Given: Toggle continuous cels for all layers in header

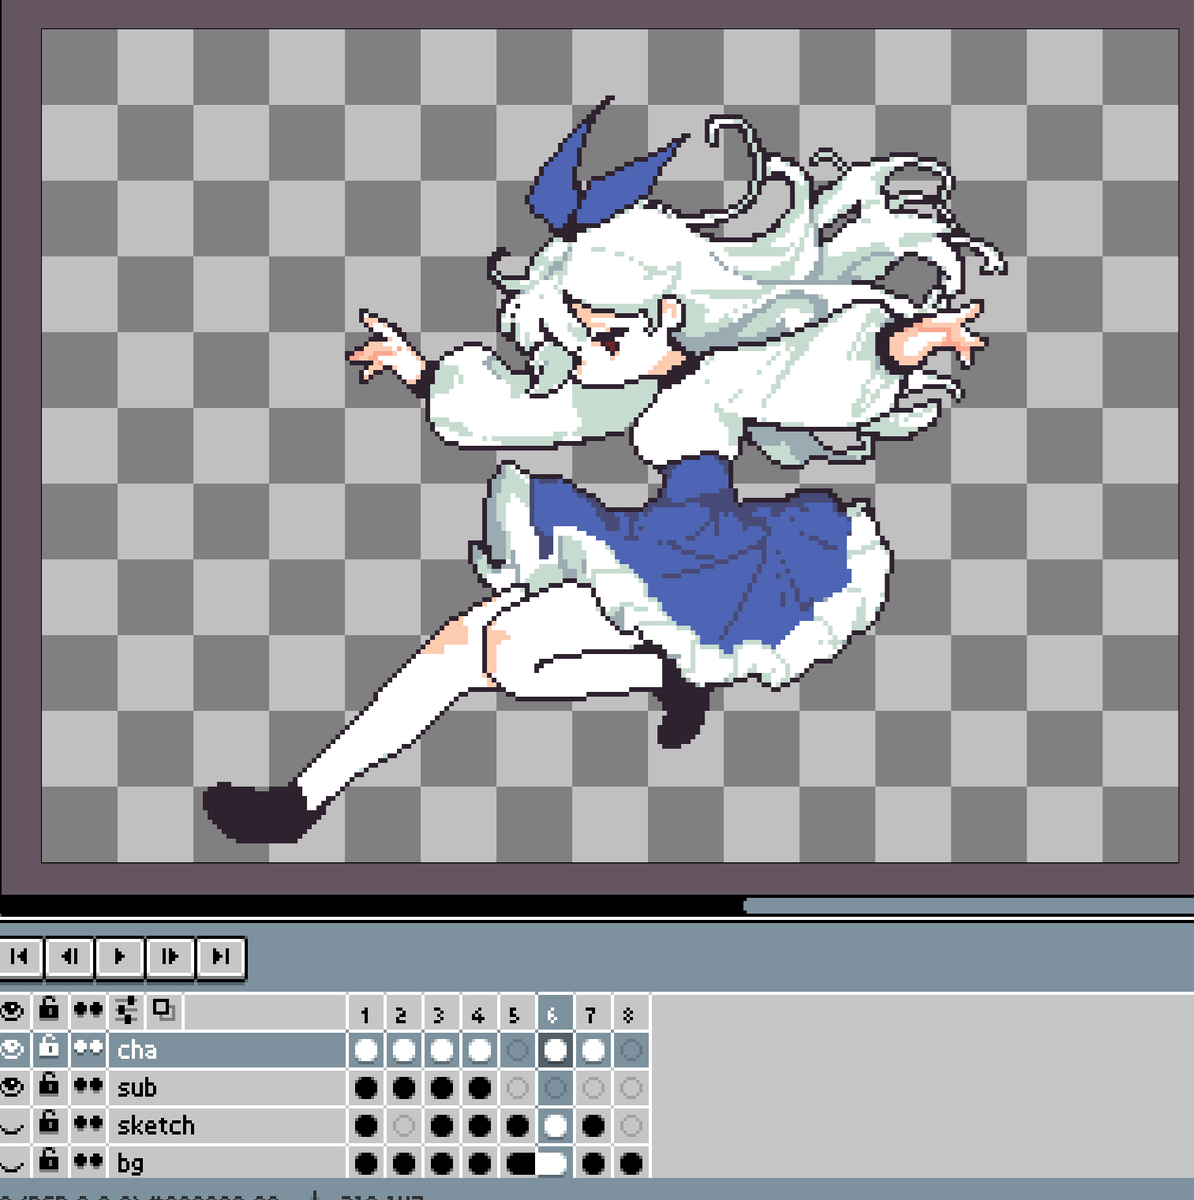Looking at the screenshot, I should (88, 1011).
